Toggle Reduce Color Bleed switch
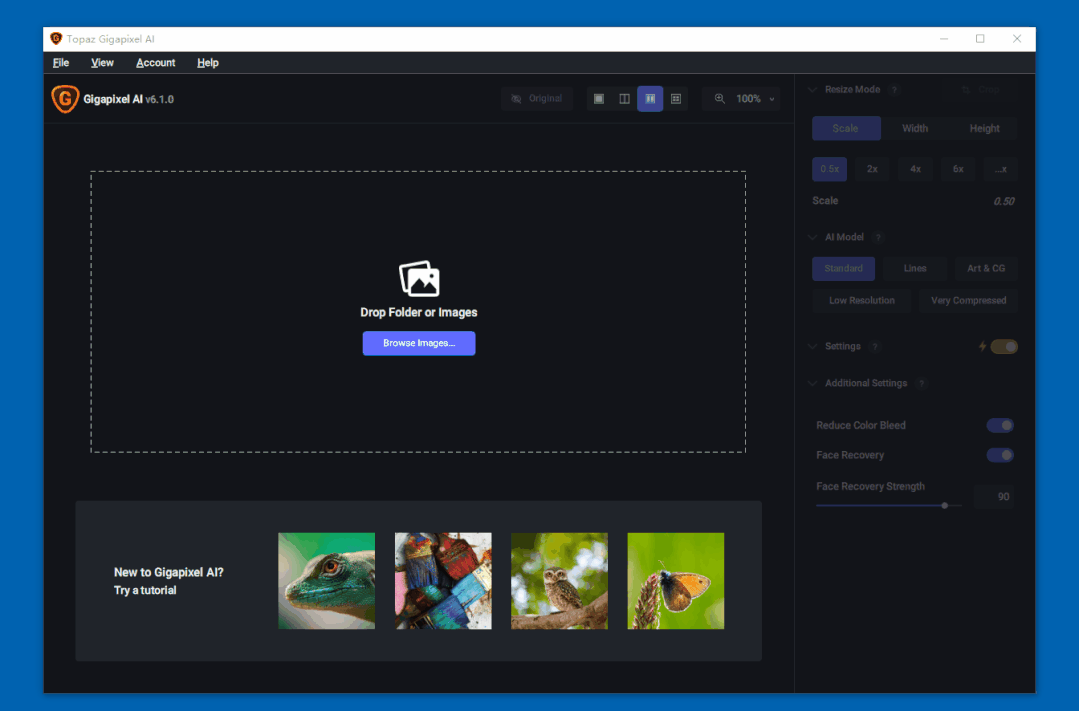The image size is (1079, 711). click(x=1000, y=425)
